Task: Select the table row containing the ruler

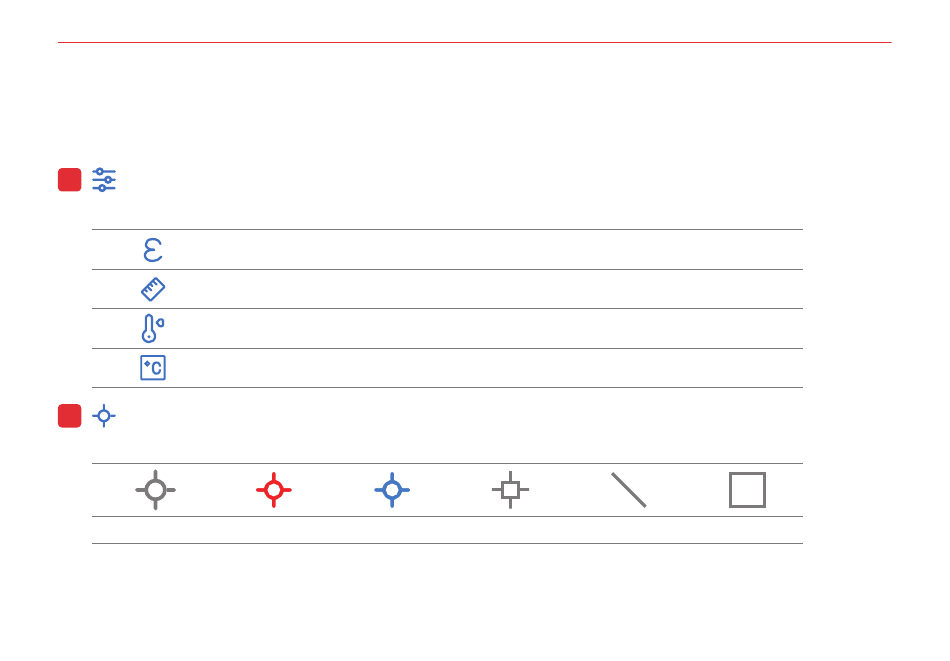Action: click(447, 289)
